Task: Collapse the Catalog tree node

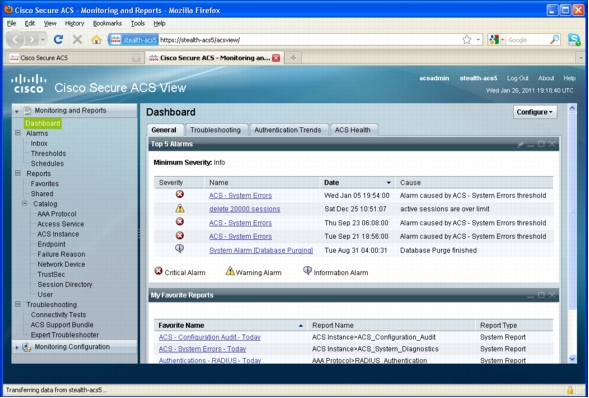Action: click(x=24, y=204)
